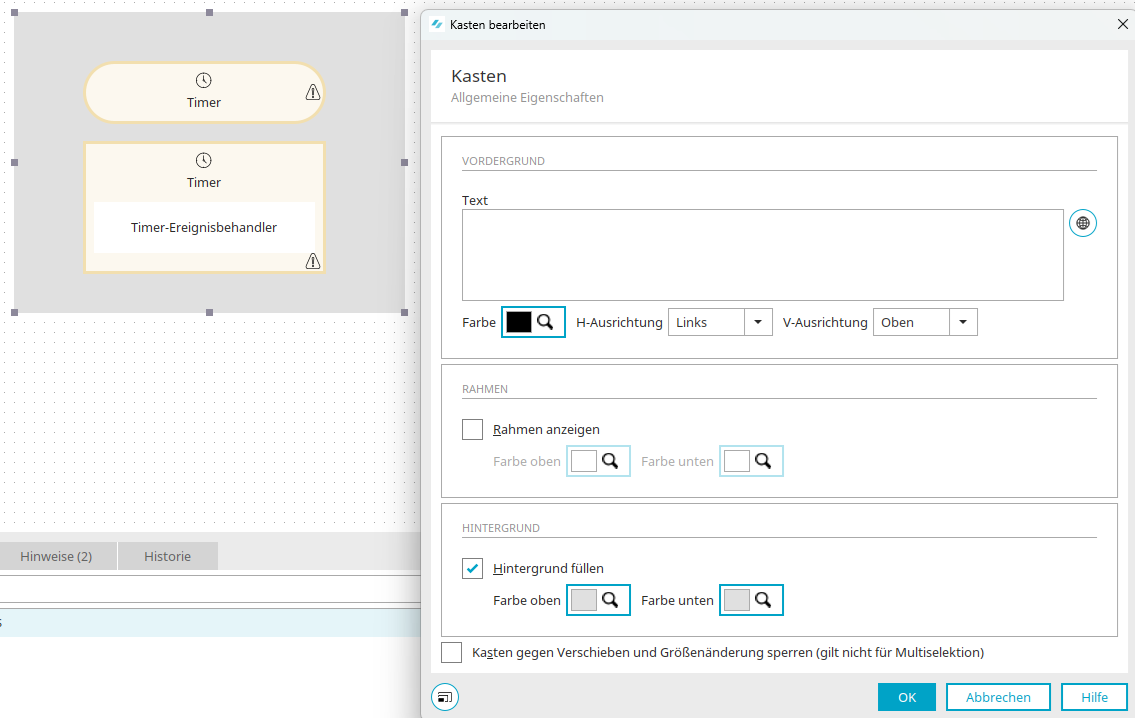This screenshot has width=1135, height=718.
Task: Click the grey Hintergrund Farbe unten swatch
Action: coord(737,600)
